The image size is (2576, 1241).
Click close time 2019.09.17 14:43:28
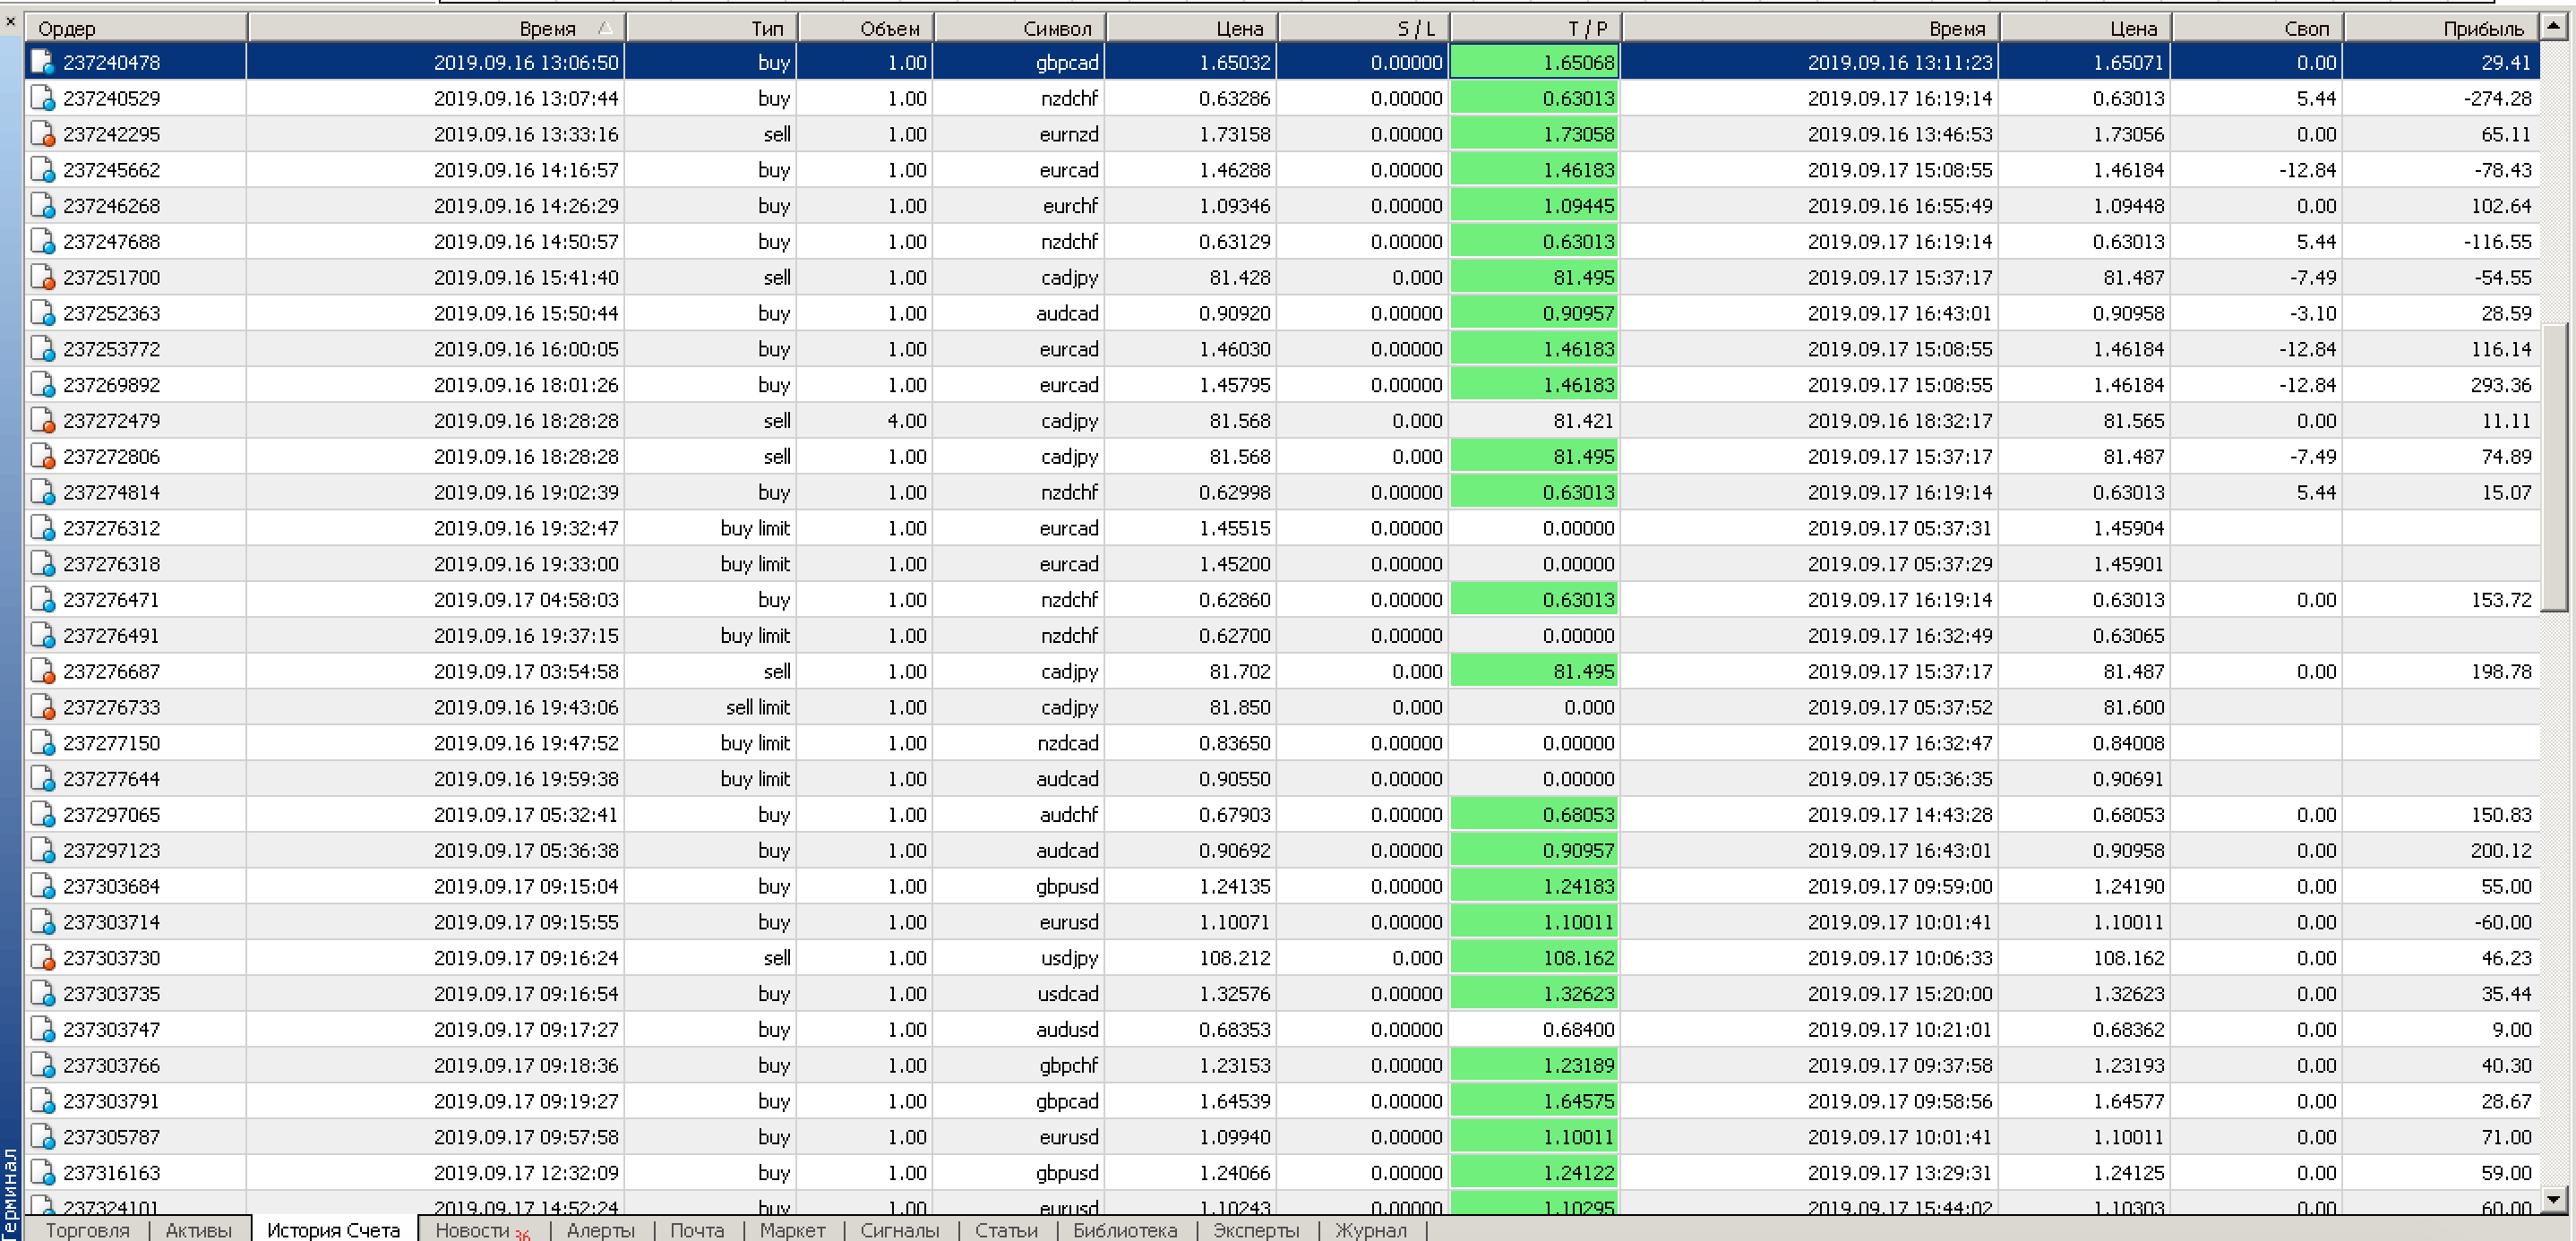tap(1899, 815)
